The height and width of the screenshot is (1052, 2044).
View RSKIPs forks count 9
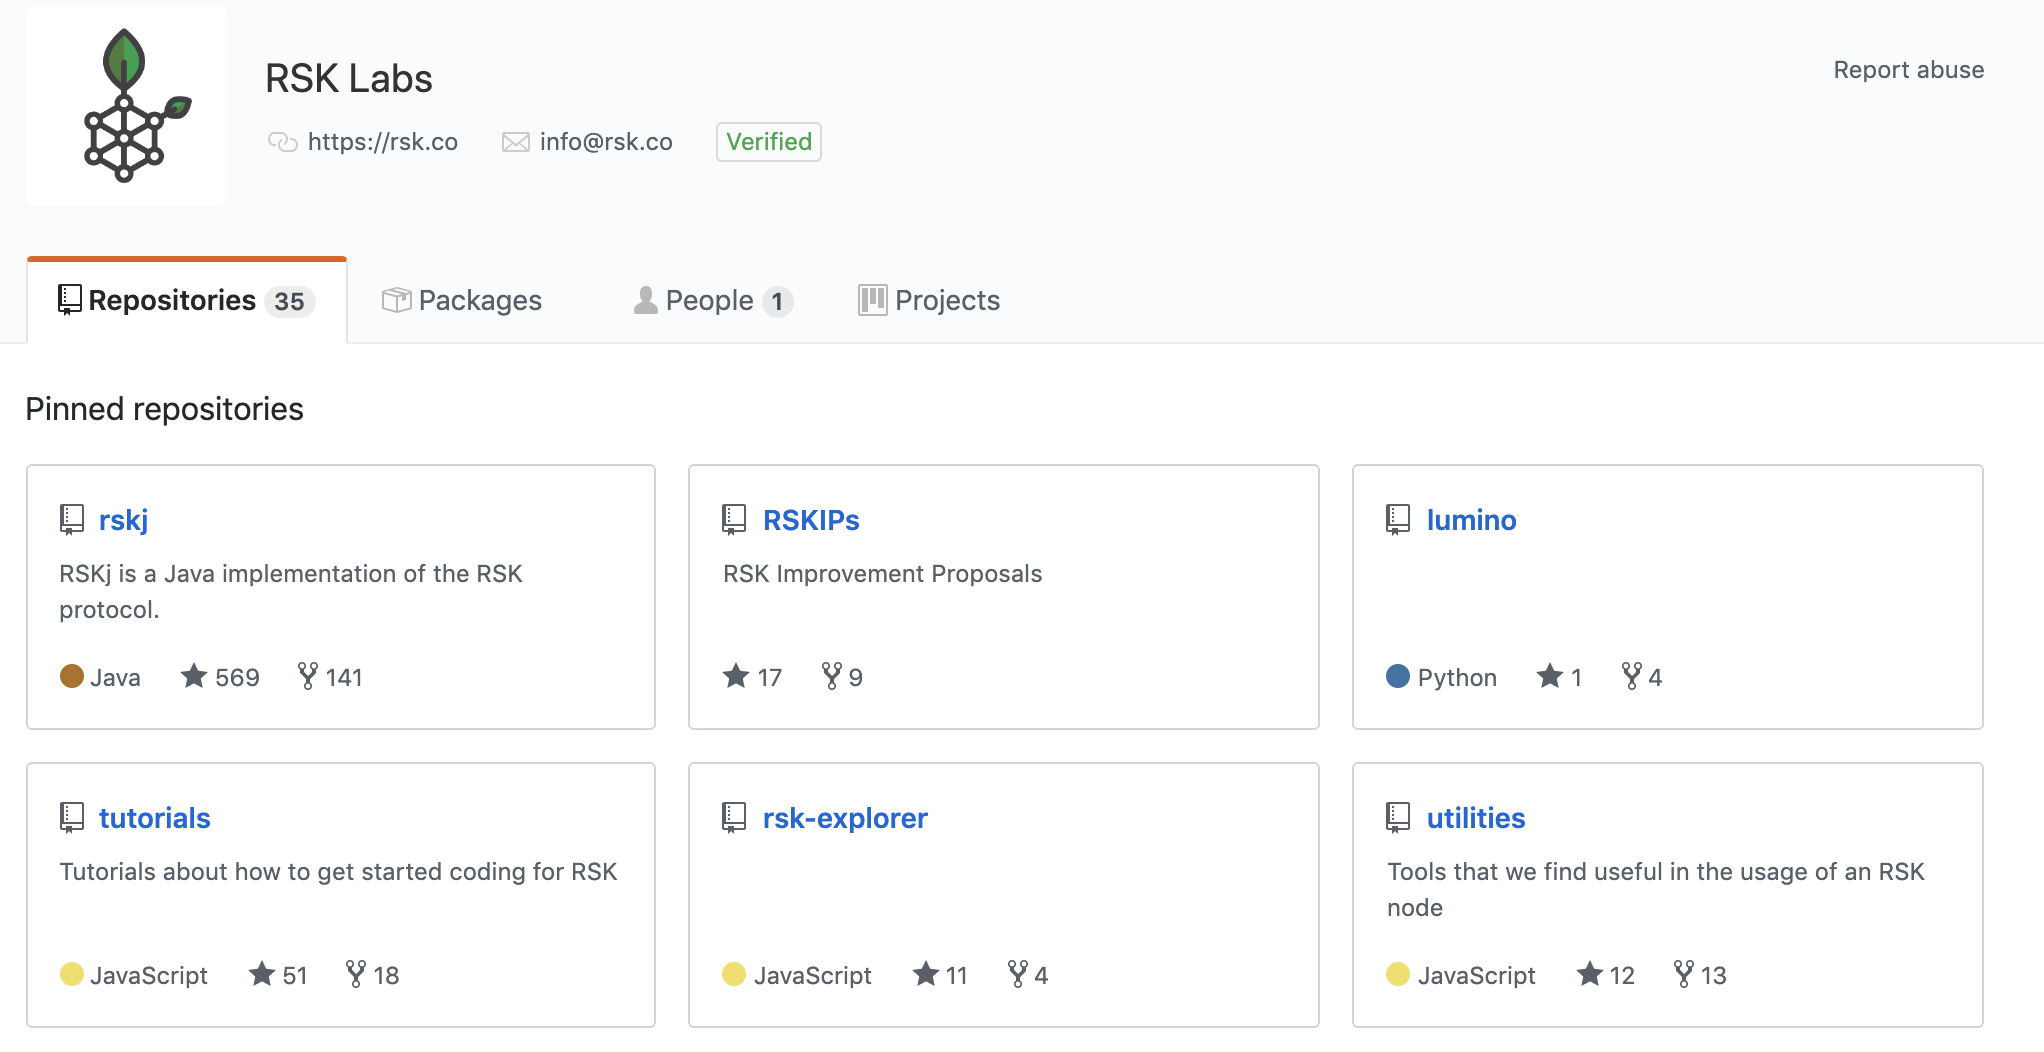pos(842,677)
